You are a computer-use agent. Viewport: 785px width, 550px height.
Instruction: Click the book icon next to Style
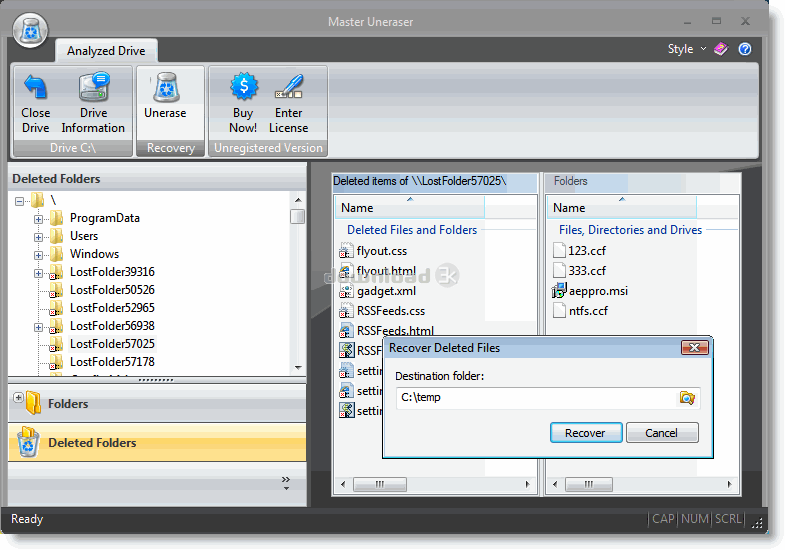pos(721,49)
